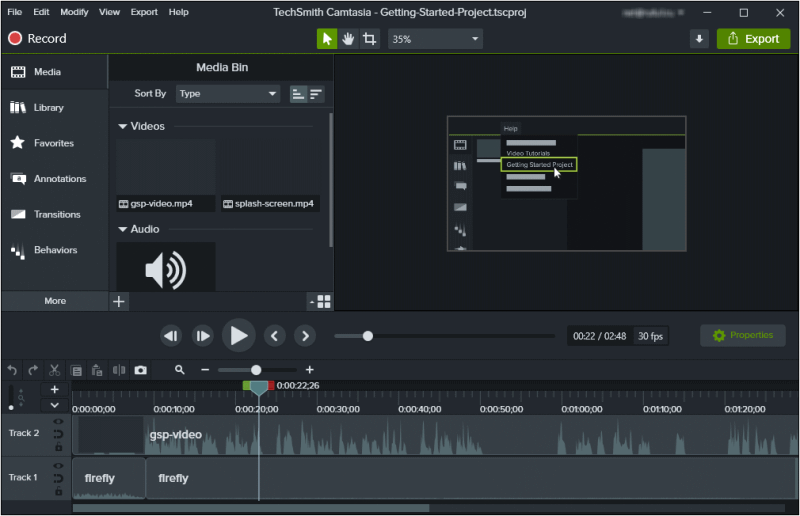Click the Undo arrow in timeline toolbar
Screen dimensions: 800x516
coord(12,370)
